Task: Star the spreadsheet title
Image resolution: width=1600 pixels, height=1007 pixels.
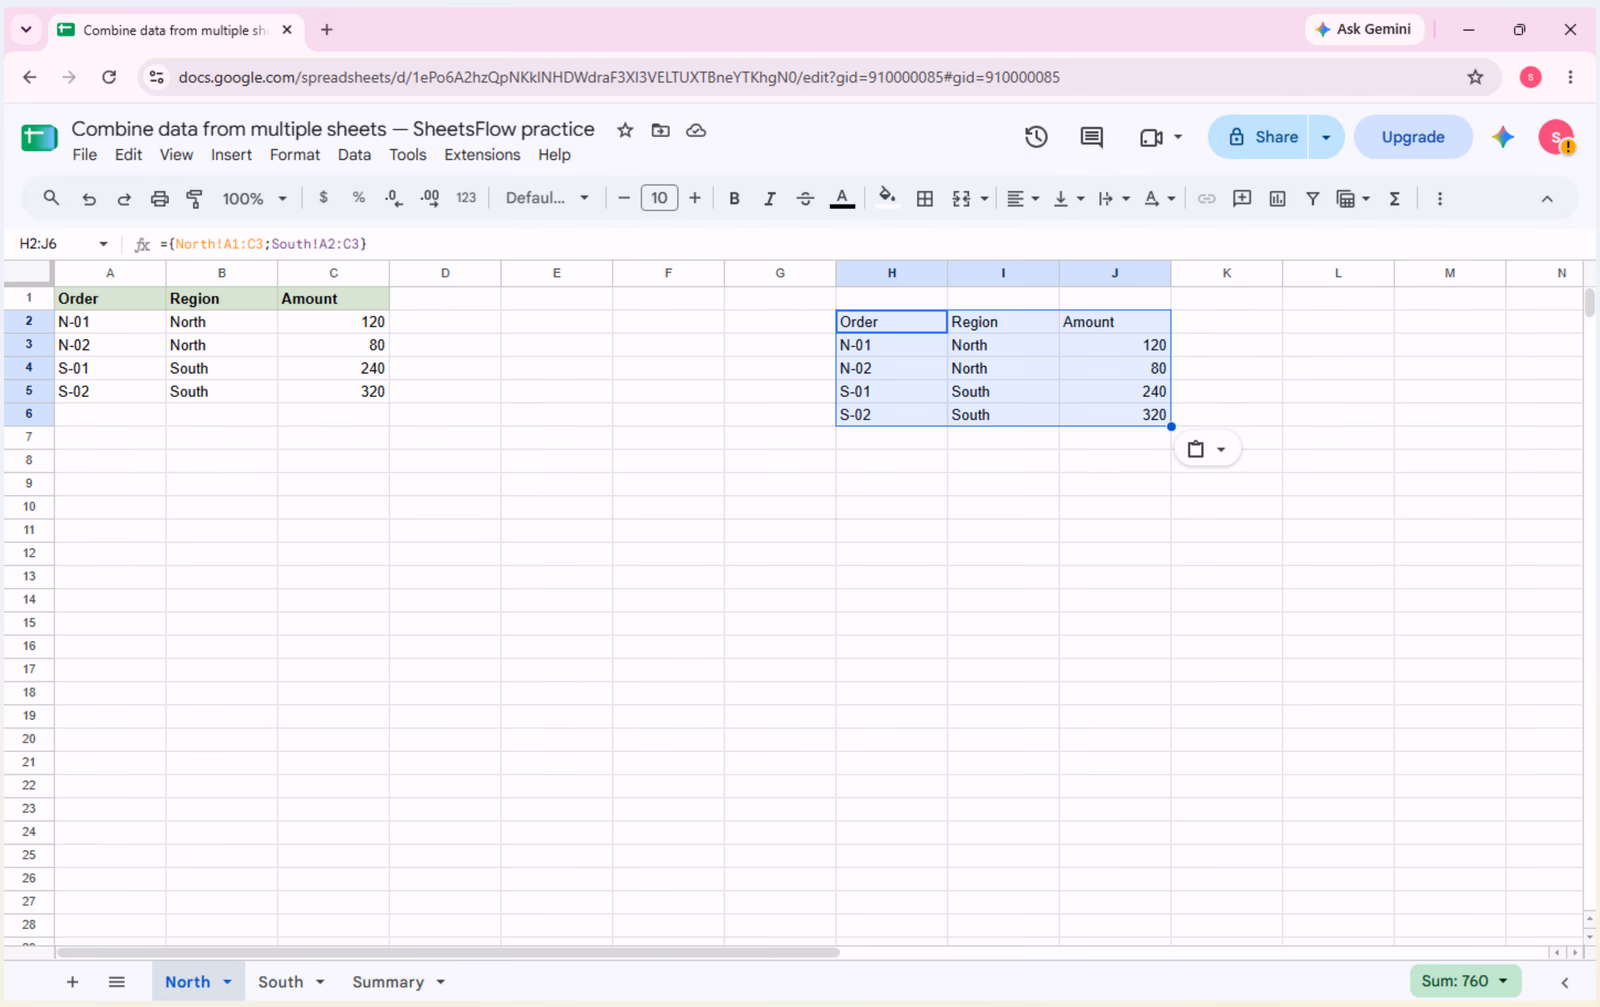Action: coord(625,130)
